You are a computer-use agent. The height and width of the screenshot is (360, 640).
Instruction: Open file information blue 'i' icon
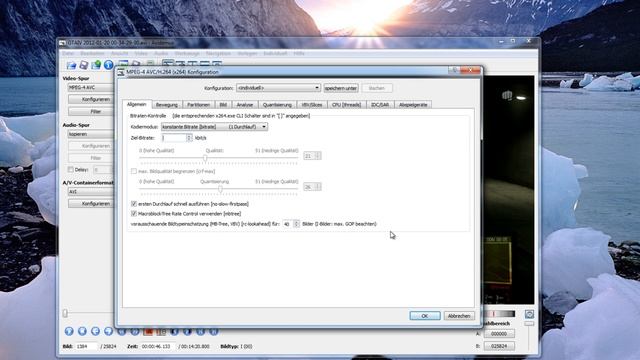click(x=108, y=65)
